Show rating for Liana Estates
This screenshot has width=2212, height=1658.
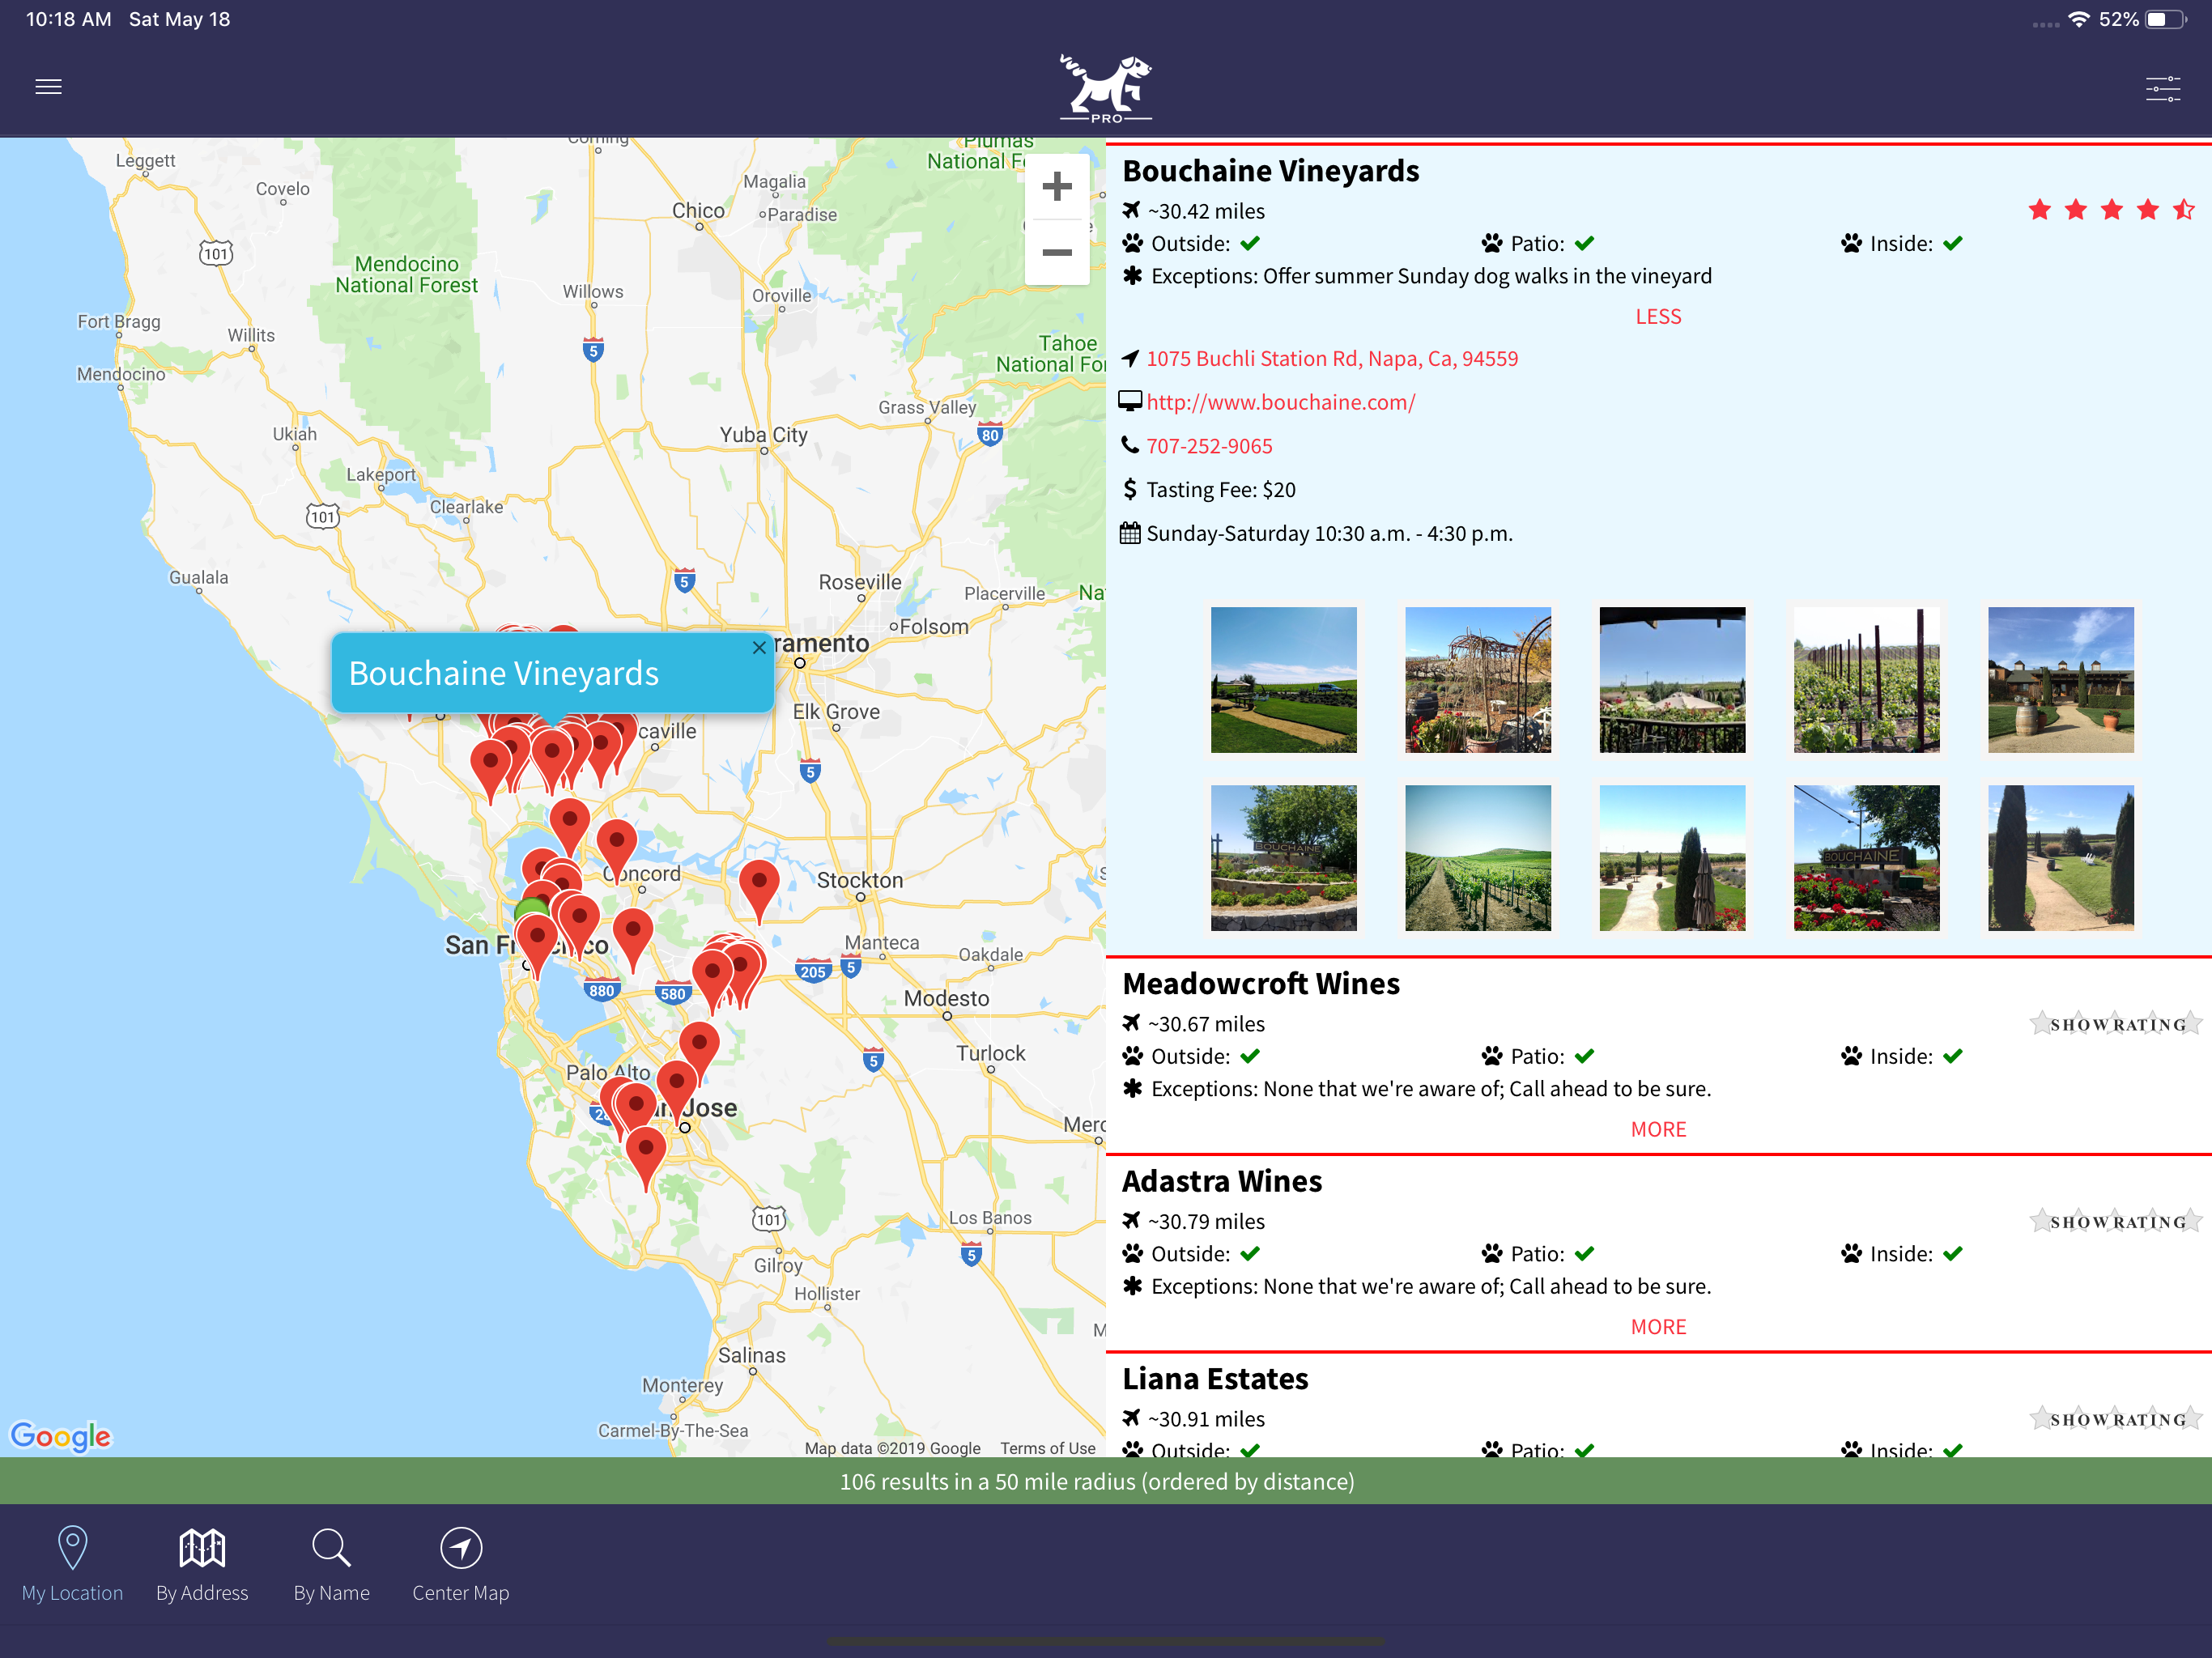coord(2116,1419)
